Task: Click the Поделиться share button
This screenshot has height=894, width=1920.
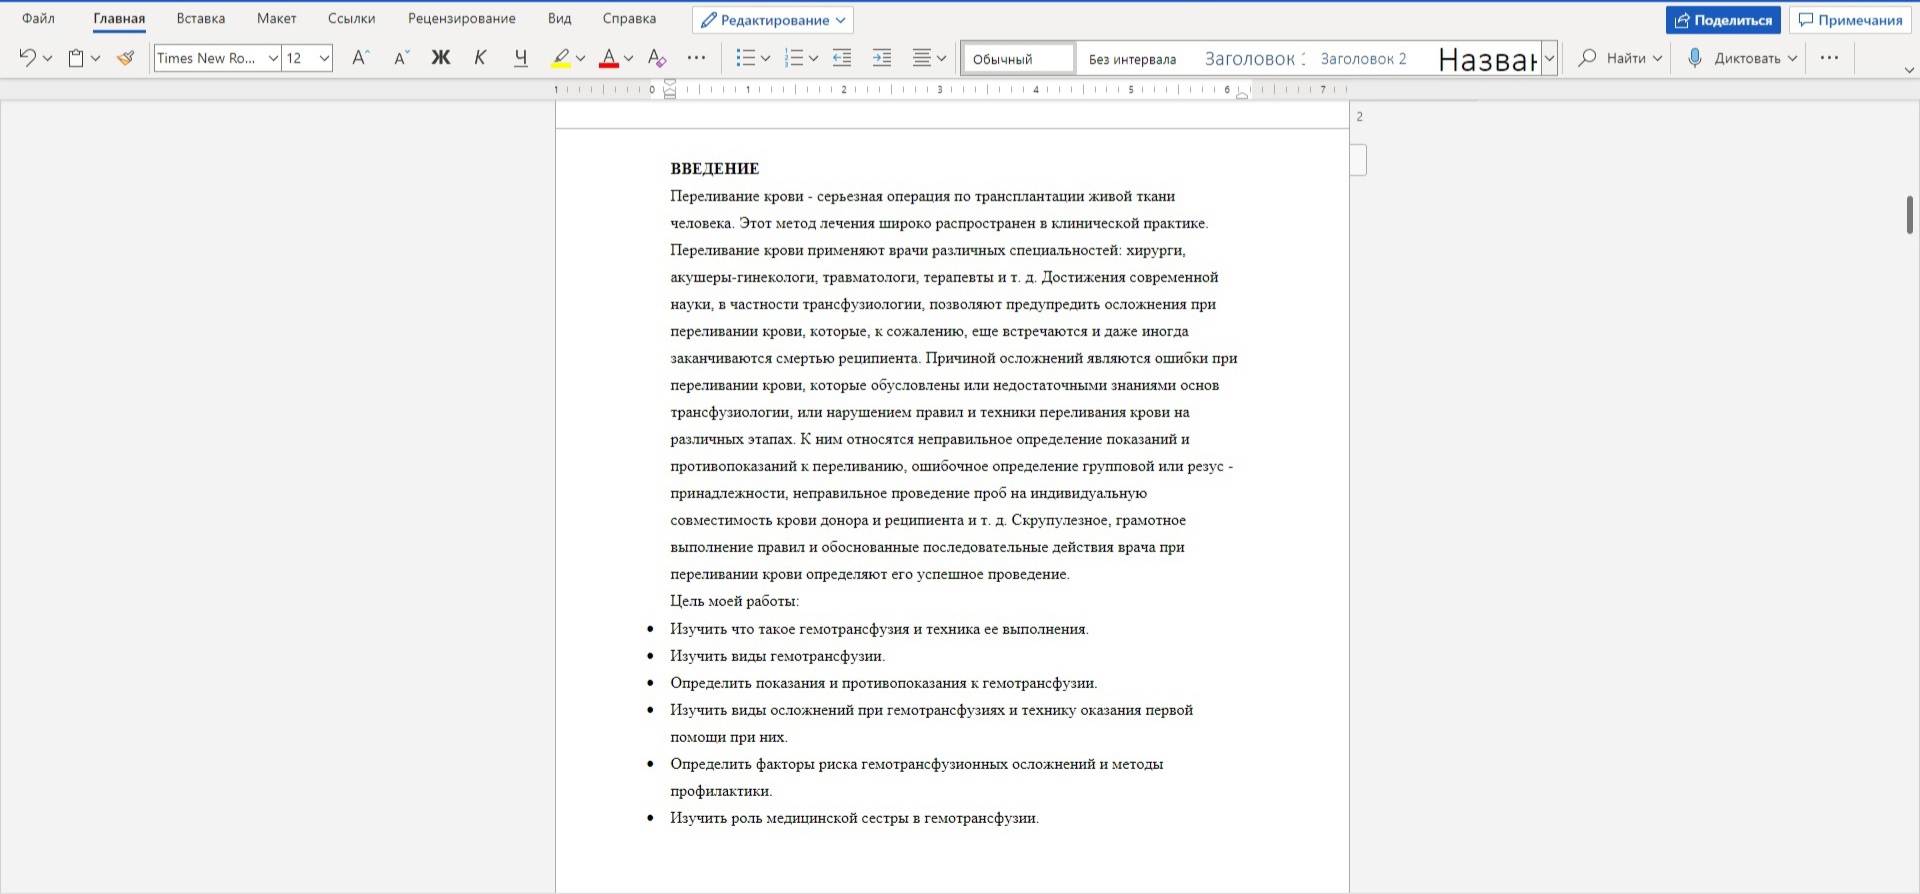Action: (1723, 20)
